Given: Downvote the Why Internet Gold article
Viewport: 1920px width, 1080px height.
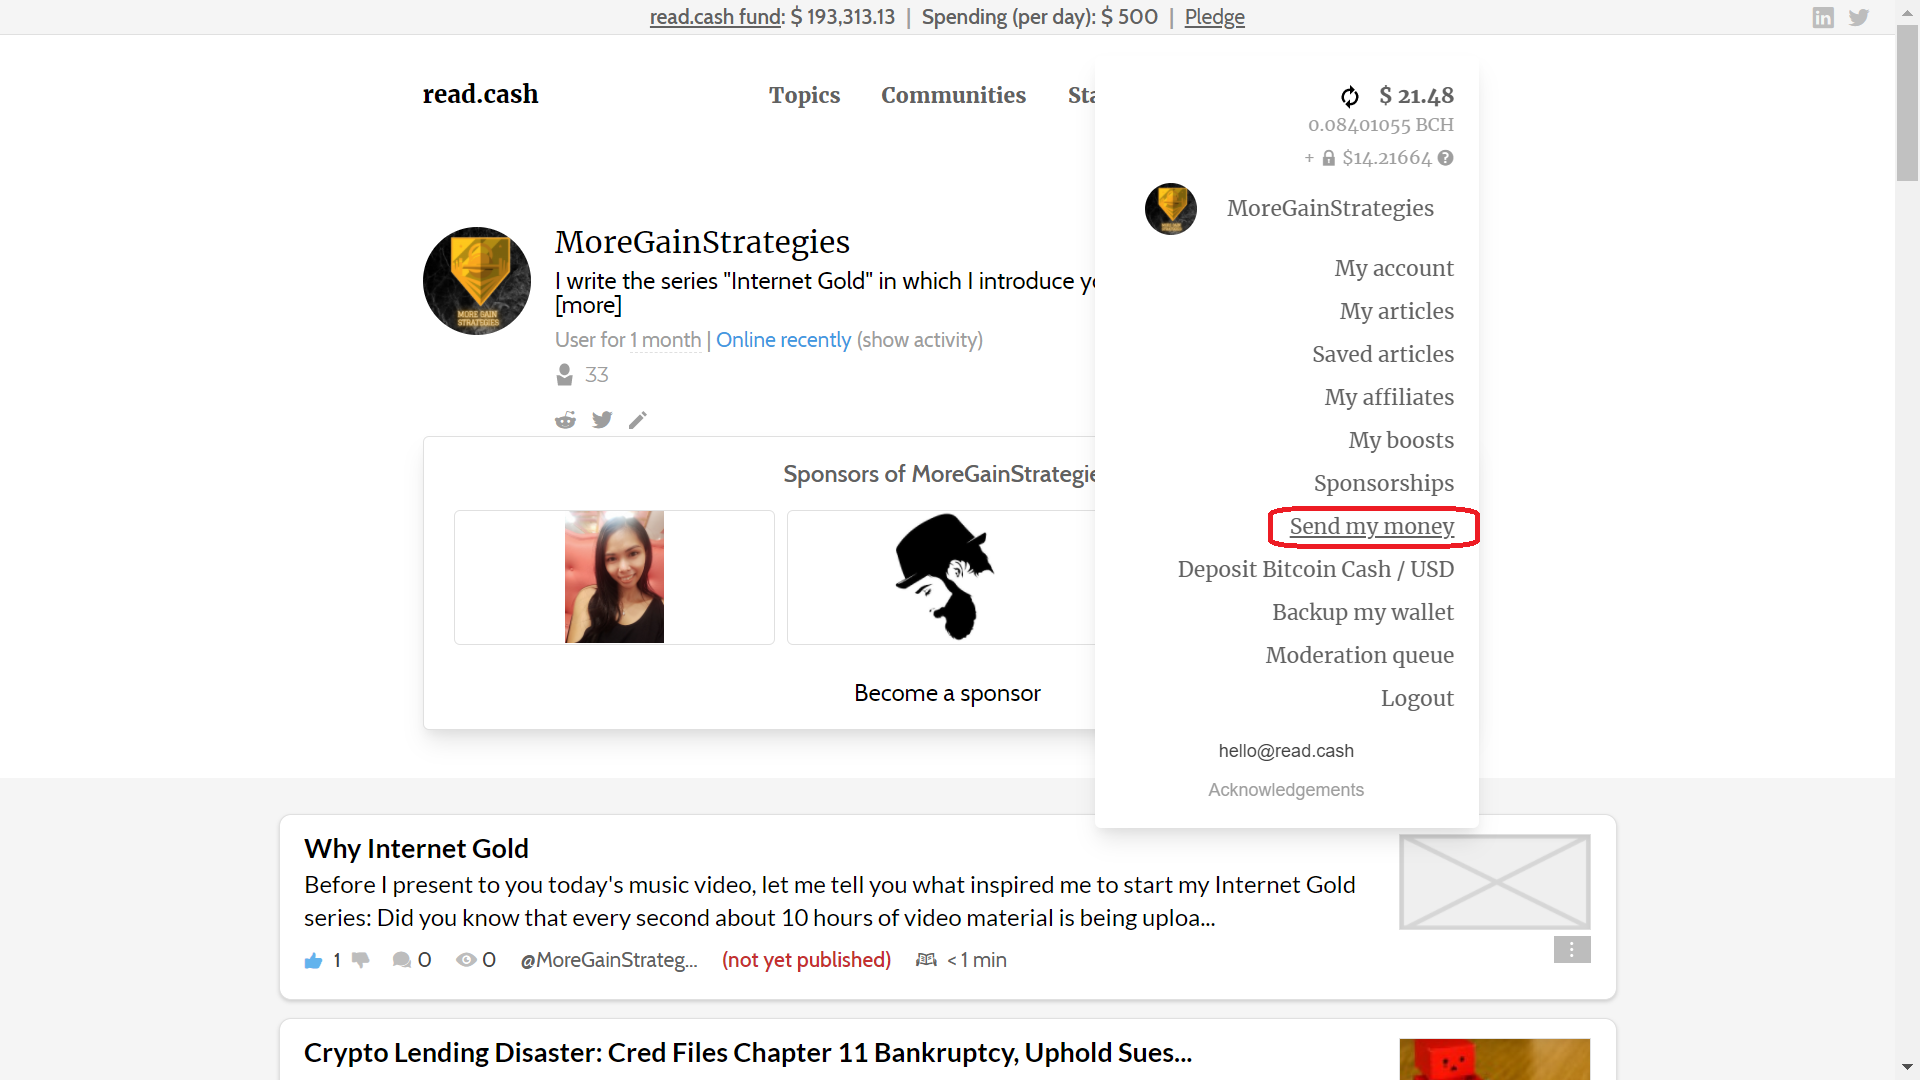Looking at the screenshot, I should [361, 961].
